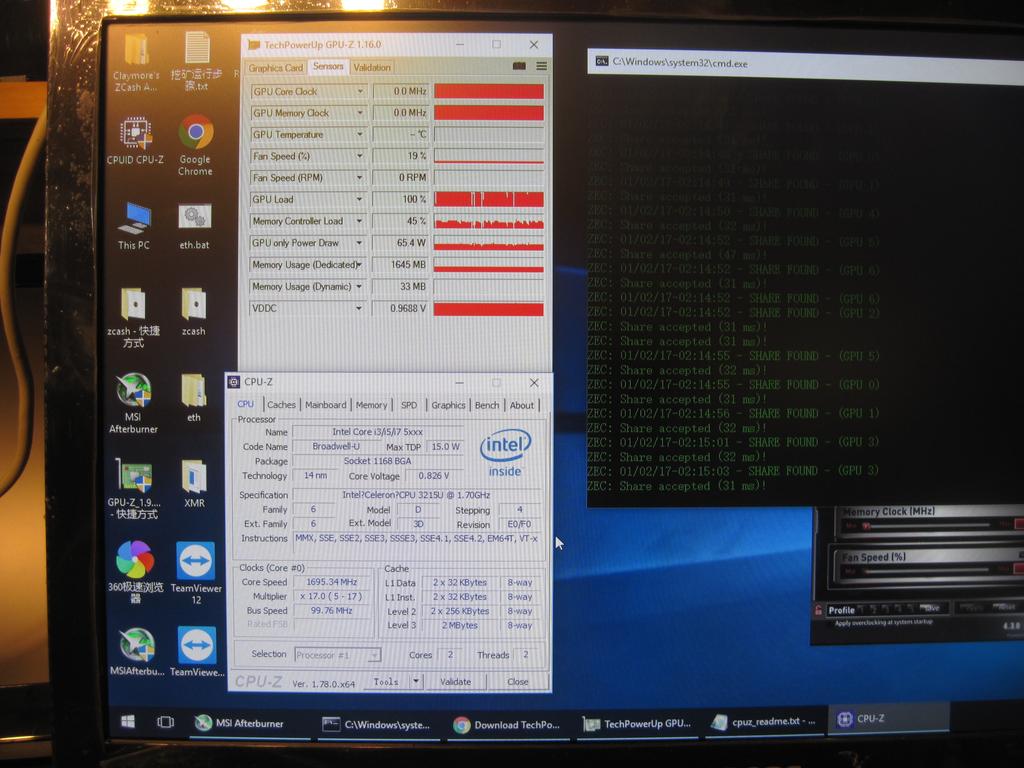Viewport: 1024px width, 768px height.
Task: Select the This PC desktop icon
Action: coord(134,226)
